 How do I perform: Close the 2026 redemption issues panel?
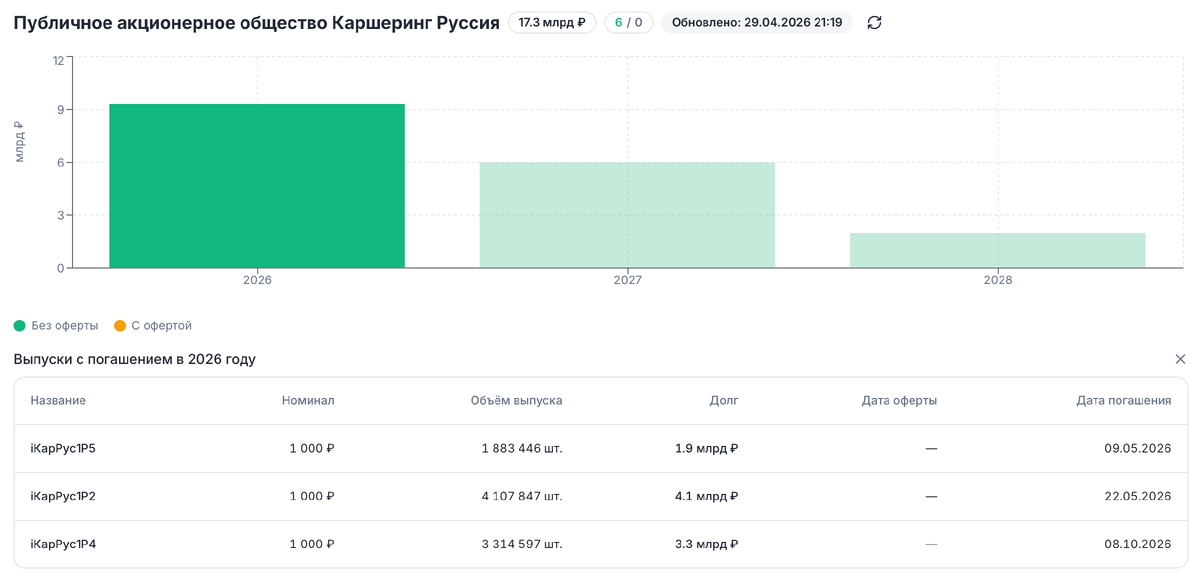tap(1180, 359)
